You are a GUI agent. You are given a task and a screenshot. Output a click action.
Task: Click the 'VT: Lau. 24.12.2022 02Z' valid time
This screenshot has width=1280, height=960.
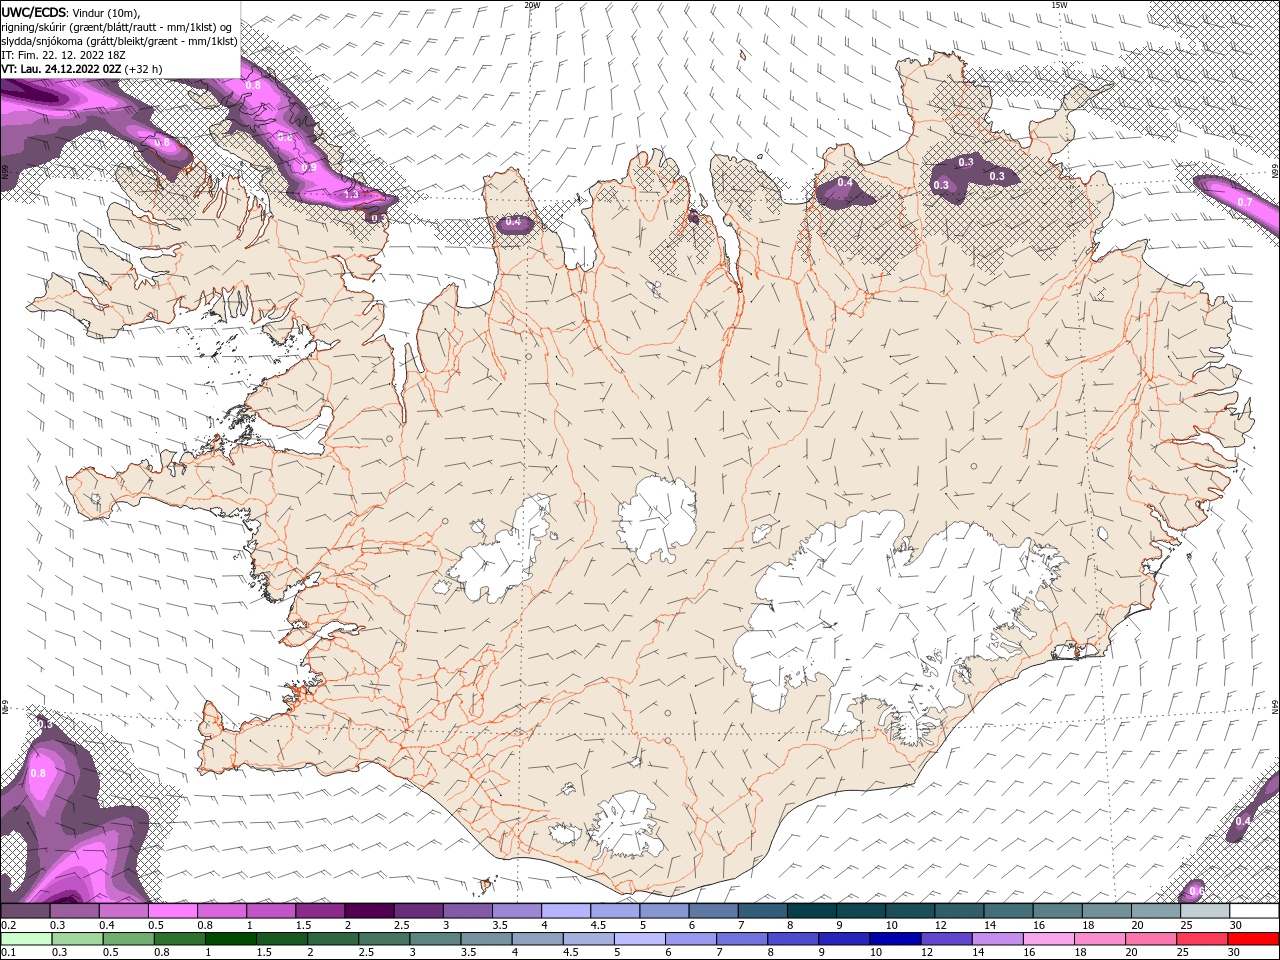61,69
